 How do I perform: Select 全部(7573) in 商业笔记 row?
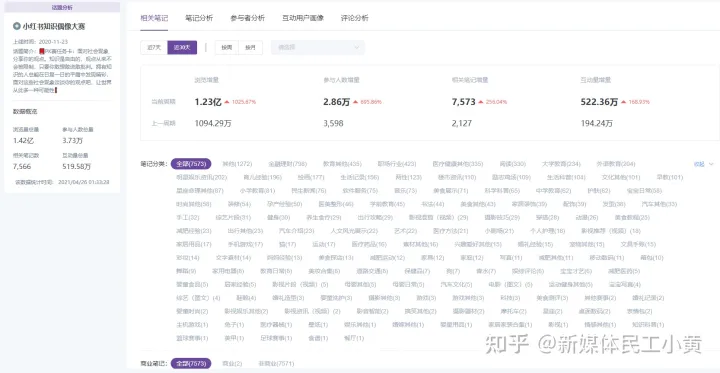[191, 364]
